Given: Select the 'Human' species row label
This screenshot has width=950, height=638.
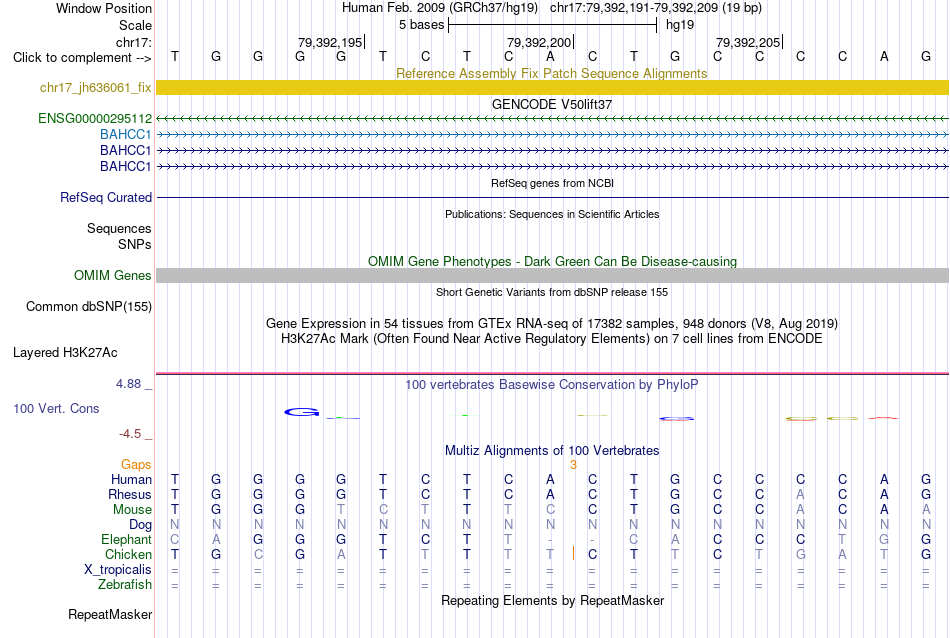Looking at the screenshot, I should click(131, 480).
